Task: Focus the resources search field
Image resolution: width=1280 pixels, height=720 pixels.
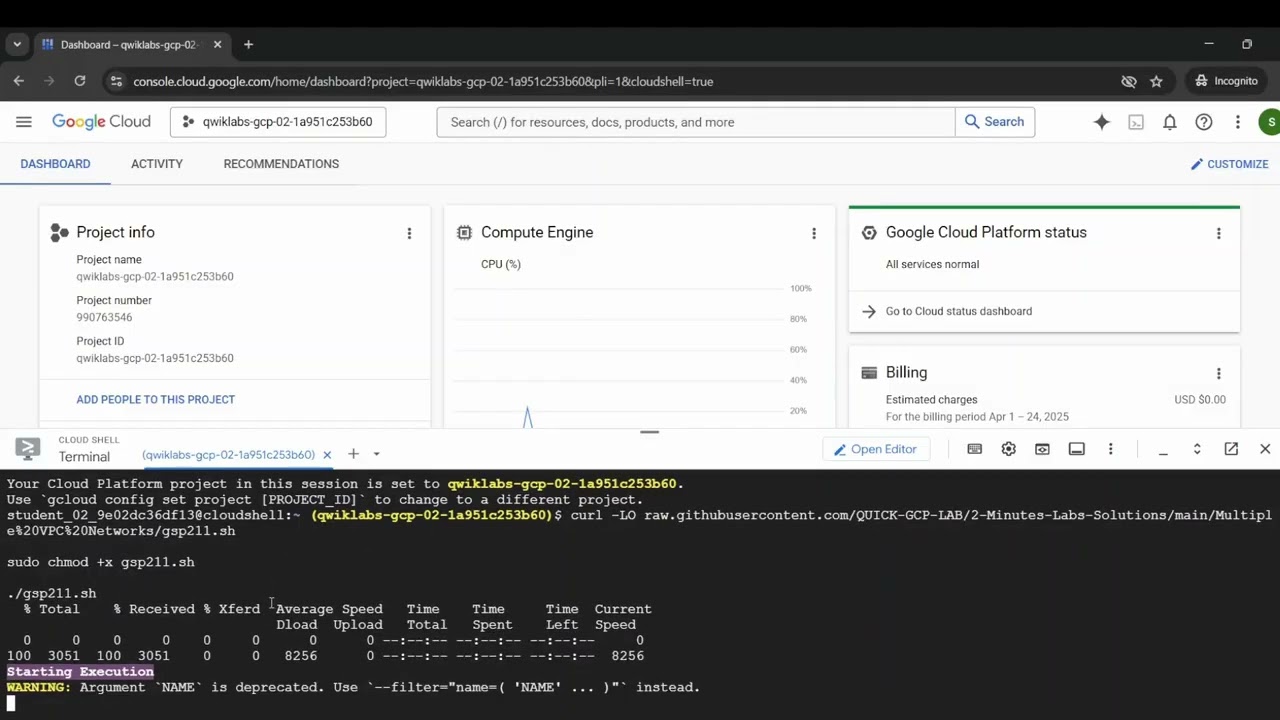Action: click(696, 122)
